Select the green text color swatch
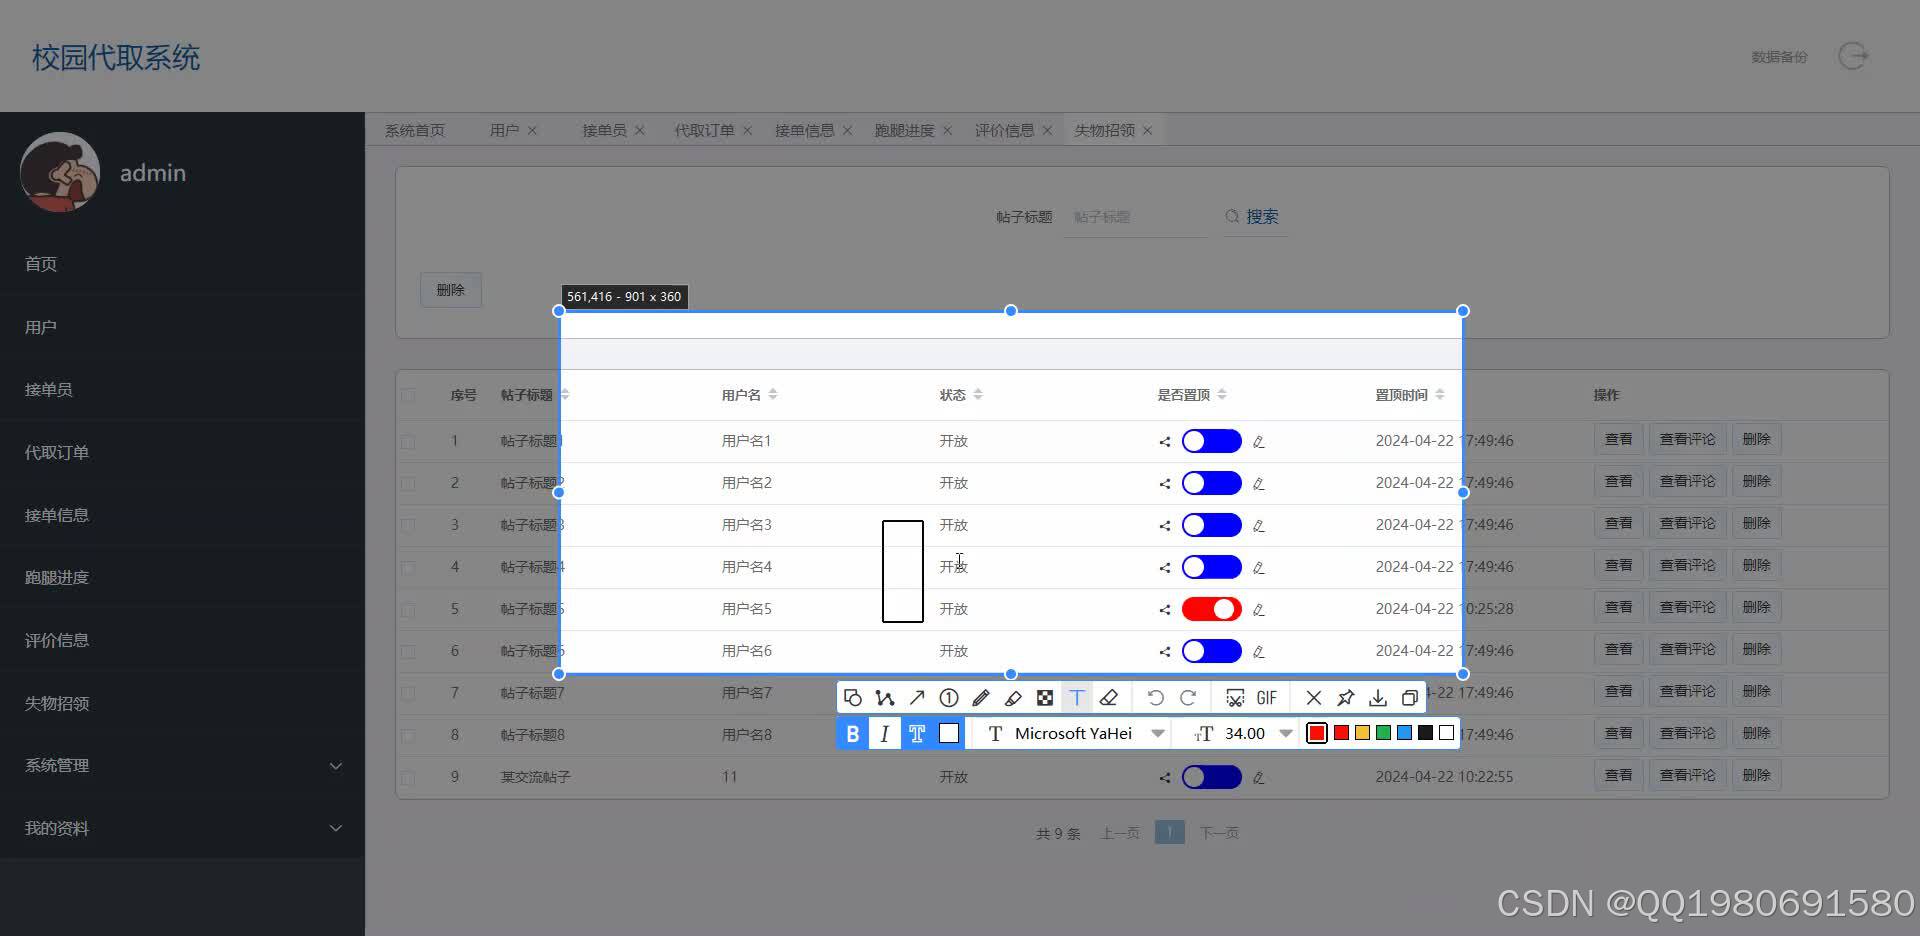The height and width of the screenshot is (936, 1920). [x=1383, y=733]
